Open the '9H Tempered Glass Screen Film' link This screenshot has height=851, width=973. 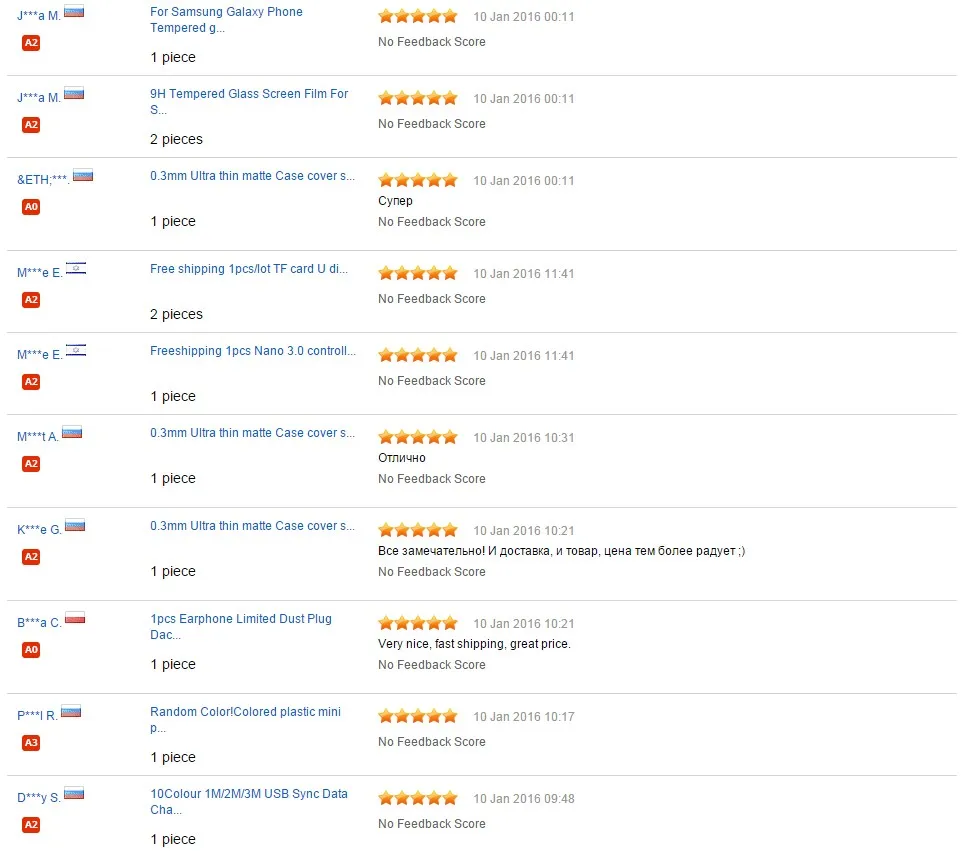pyautogui.click(x=249, y=101)
